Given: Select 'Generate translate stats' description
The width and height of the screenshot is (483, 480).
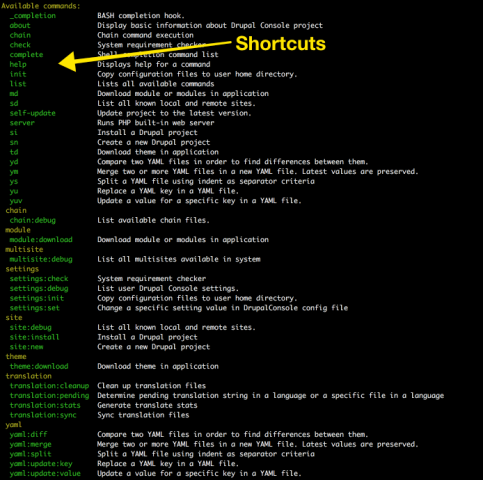Looking at the screenshot, I should coord(147,405).
